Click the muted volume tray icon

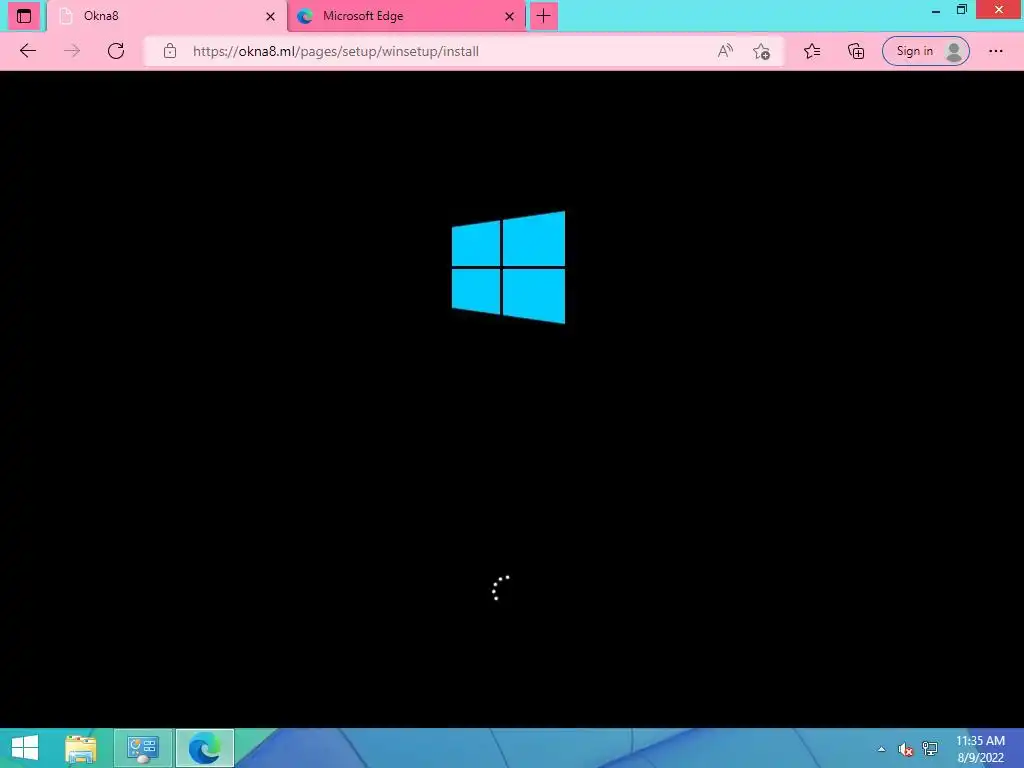click(905, 749)
